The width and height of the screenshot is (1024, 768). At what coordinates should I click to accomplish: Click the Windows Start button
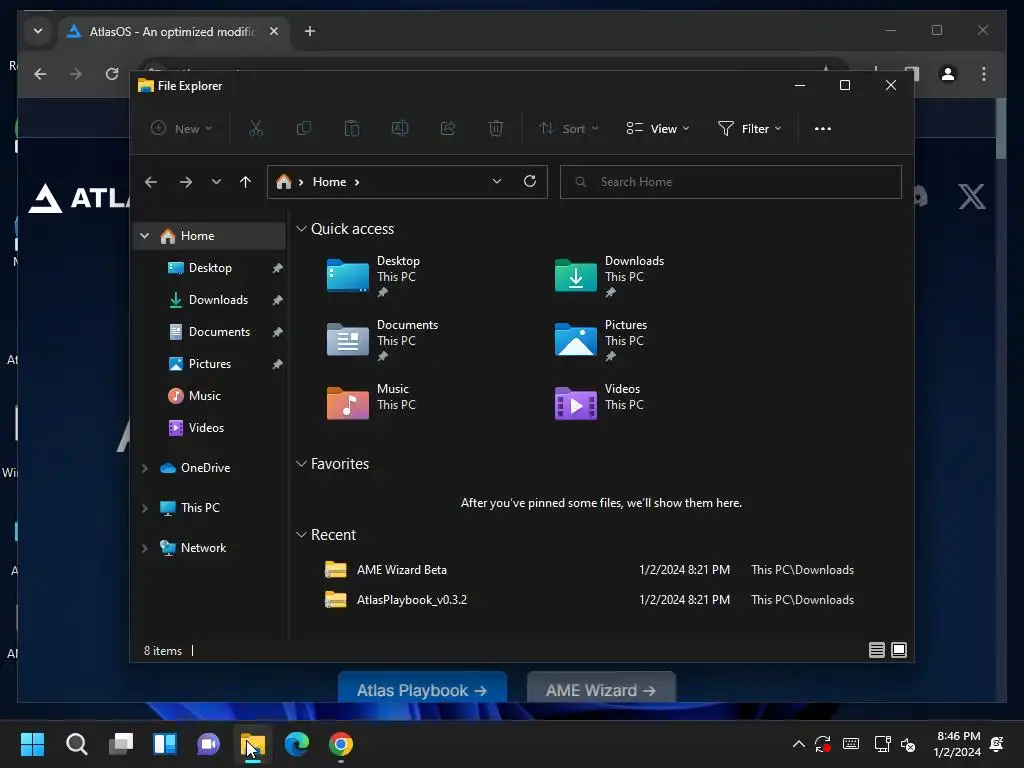click(32, 744)
